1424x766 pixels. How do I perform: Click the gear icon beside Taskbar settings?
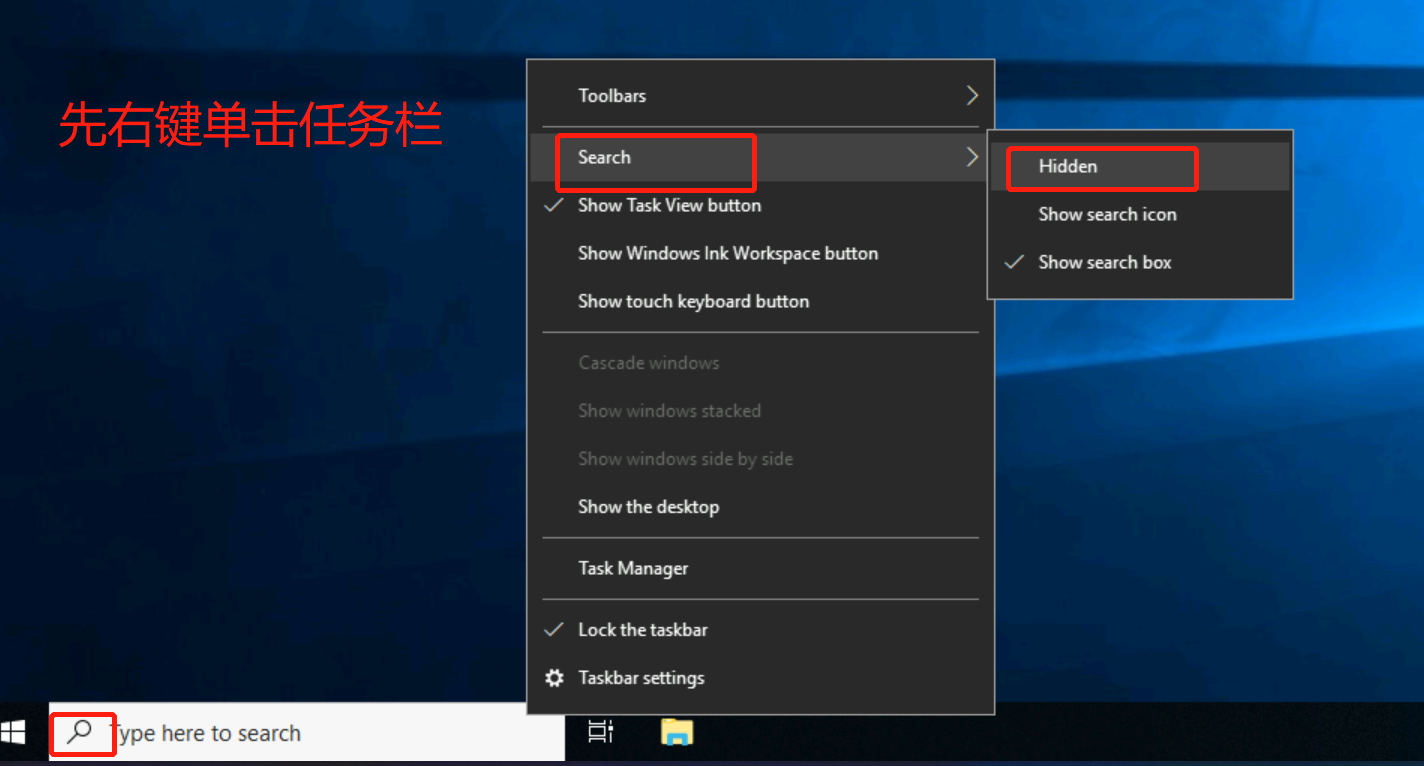(x=554, y=678)
